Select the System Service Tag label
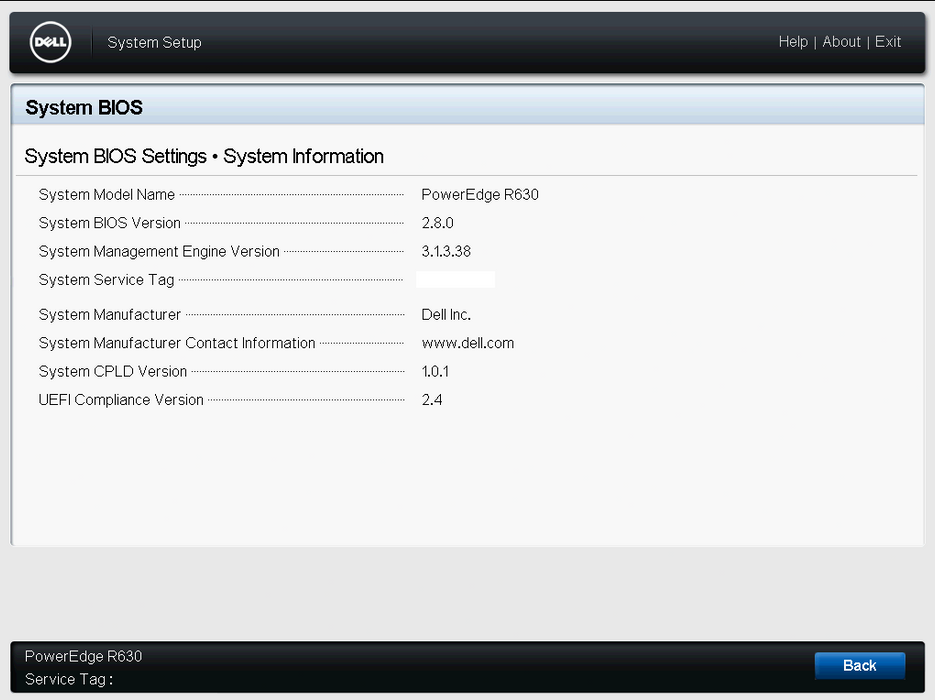This screenshot has width=935, height=700. [x=106, y=280]
